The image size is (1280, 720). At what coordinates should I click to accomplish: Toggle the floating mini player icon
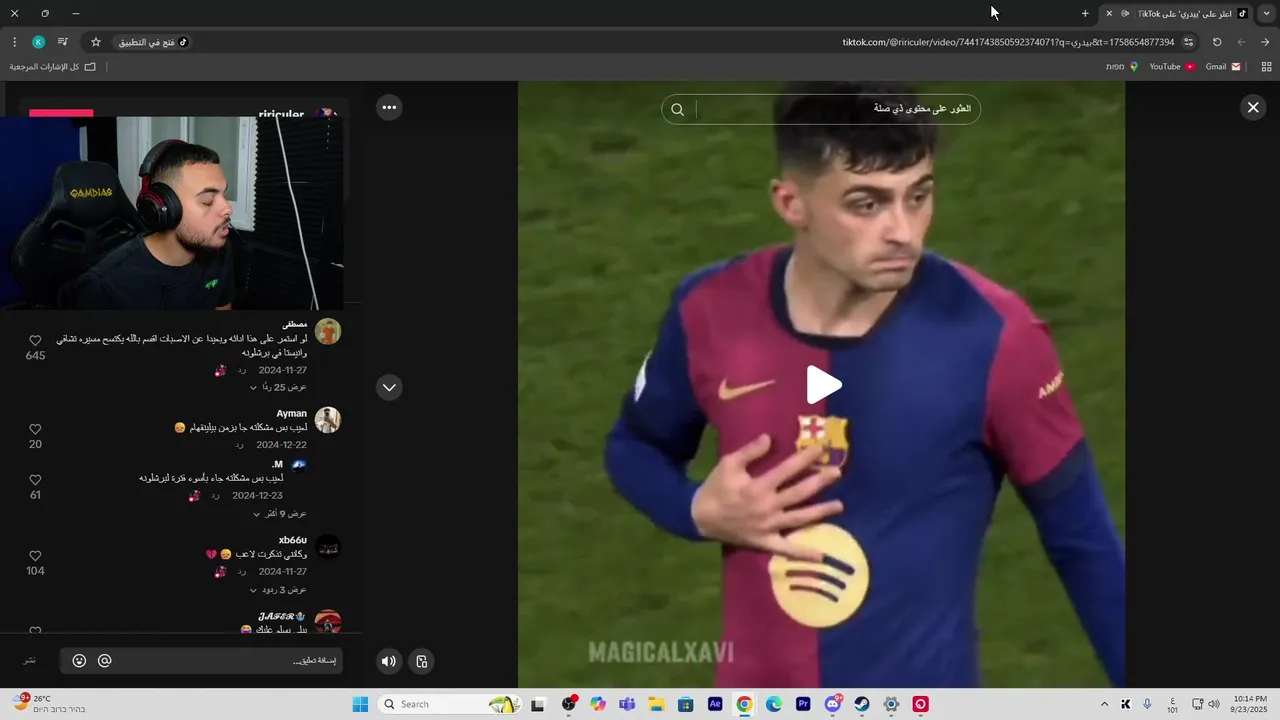pyautogui.click(x=422, y=661)
